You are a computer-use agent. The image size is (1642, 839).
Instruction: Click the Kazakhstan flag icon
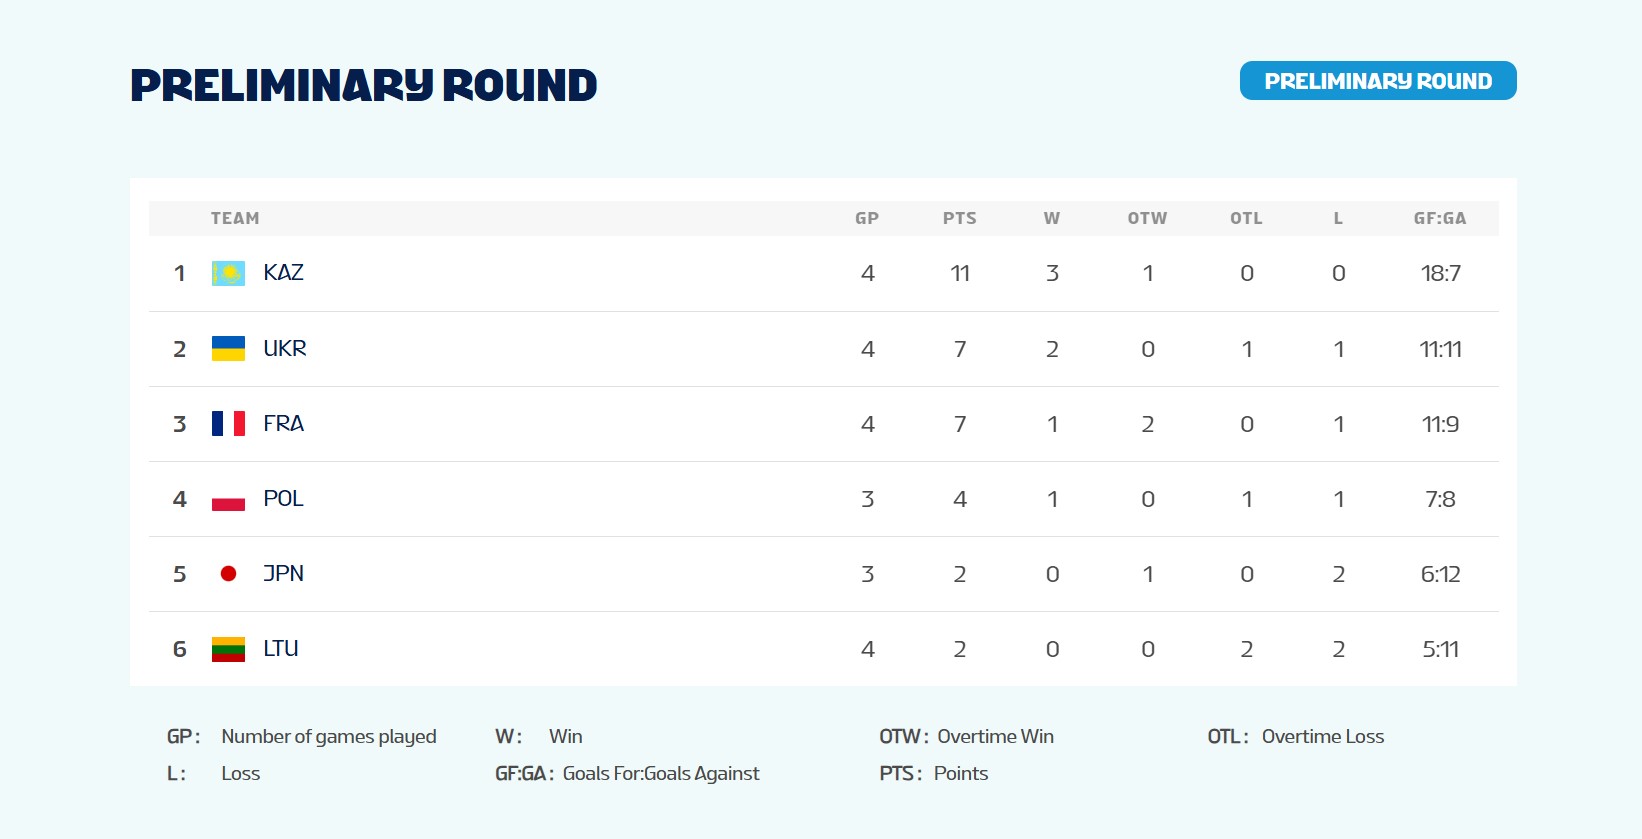[x=228, y=273]
